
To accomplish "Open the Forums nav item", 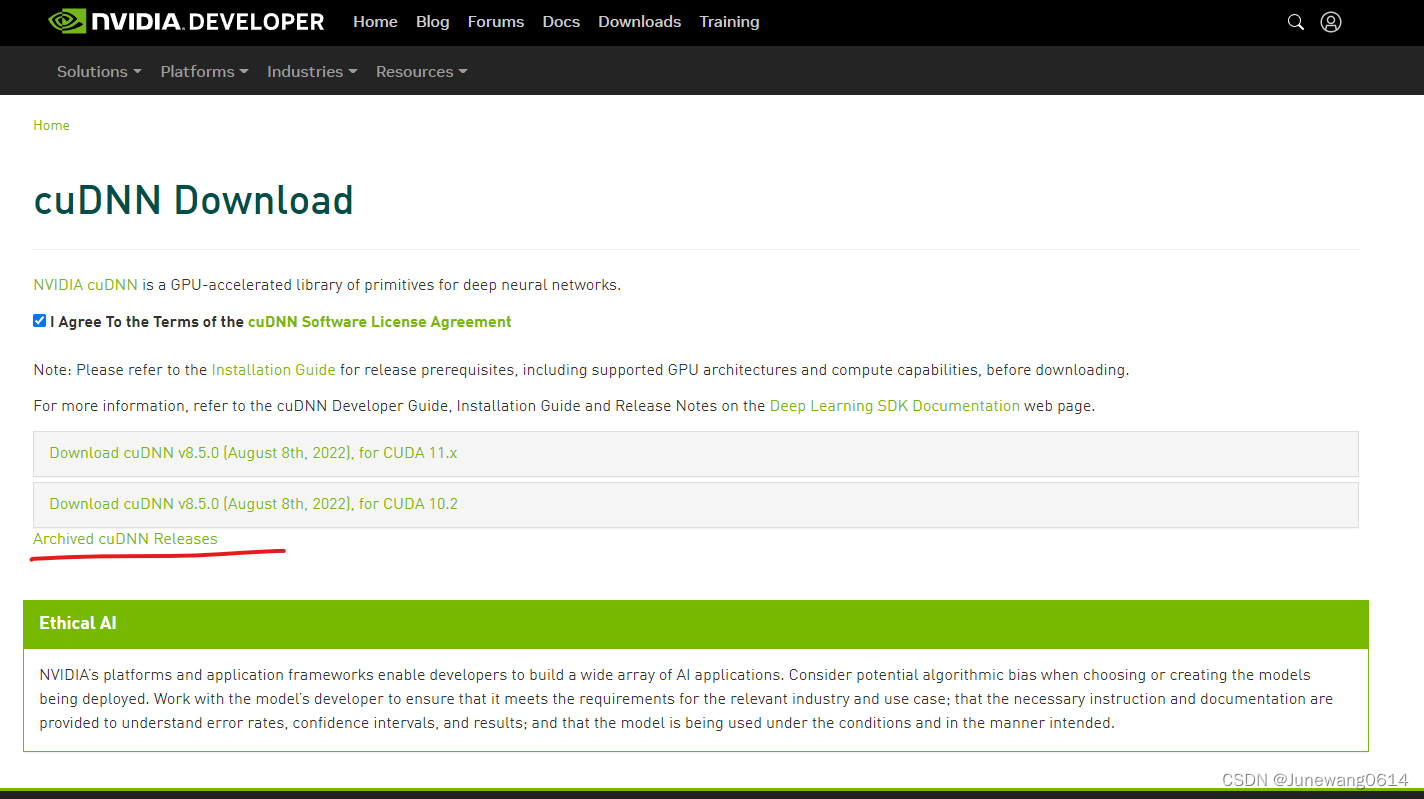I will [496, 22].
